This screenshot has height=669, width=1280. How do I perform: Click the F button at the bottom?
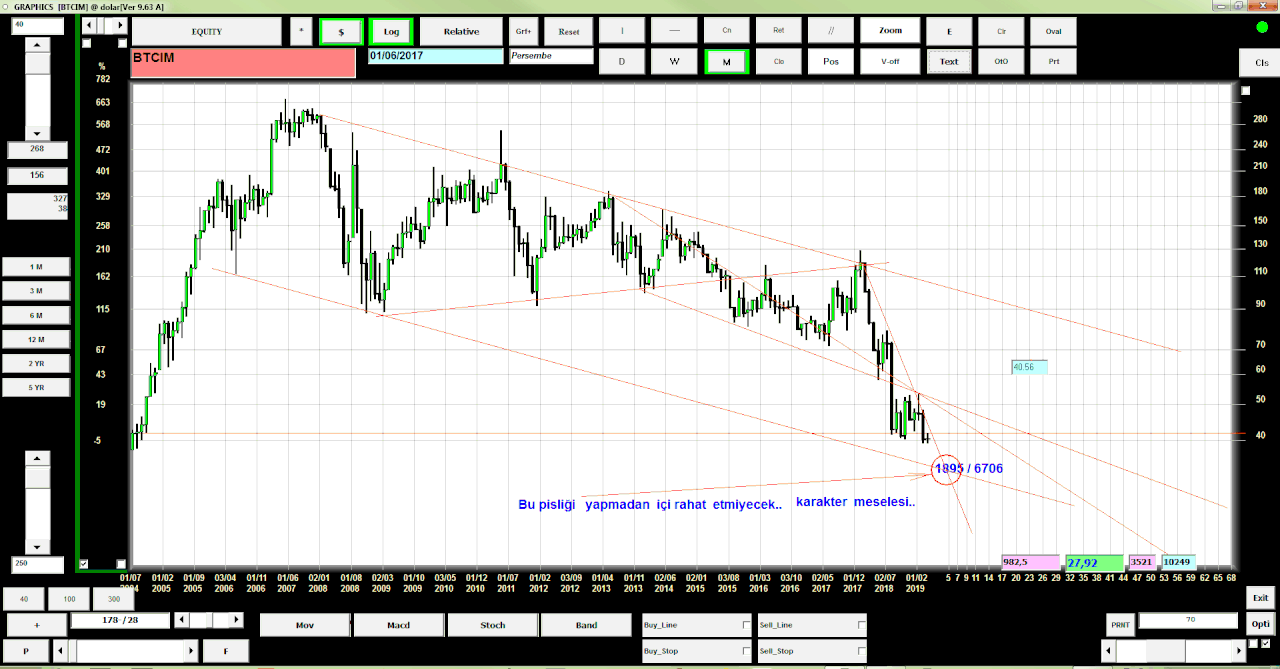coord(226,651)
